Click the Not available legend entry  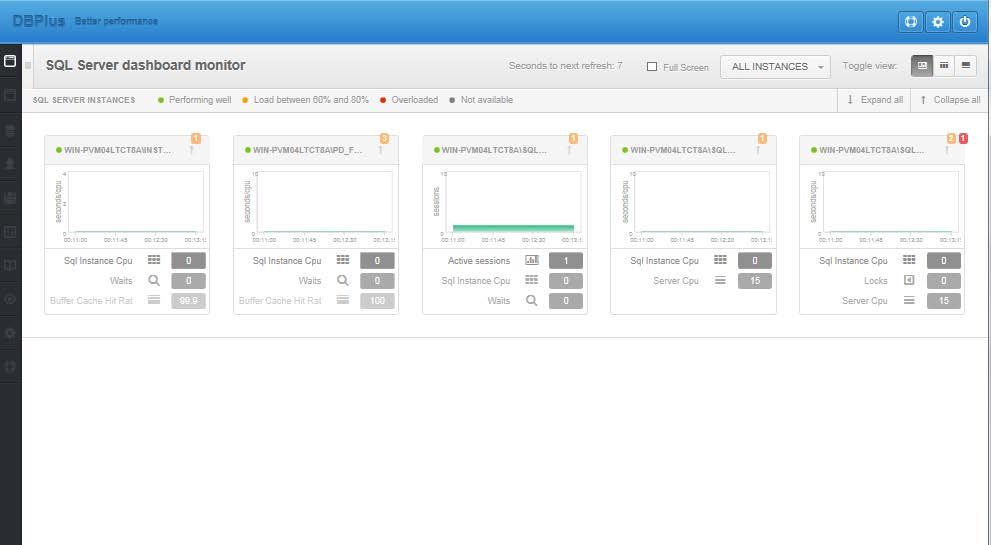(x=481, y=100)
